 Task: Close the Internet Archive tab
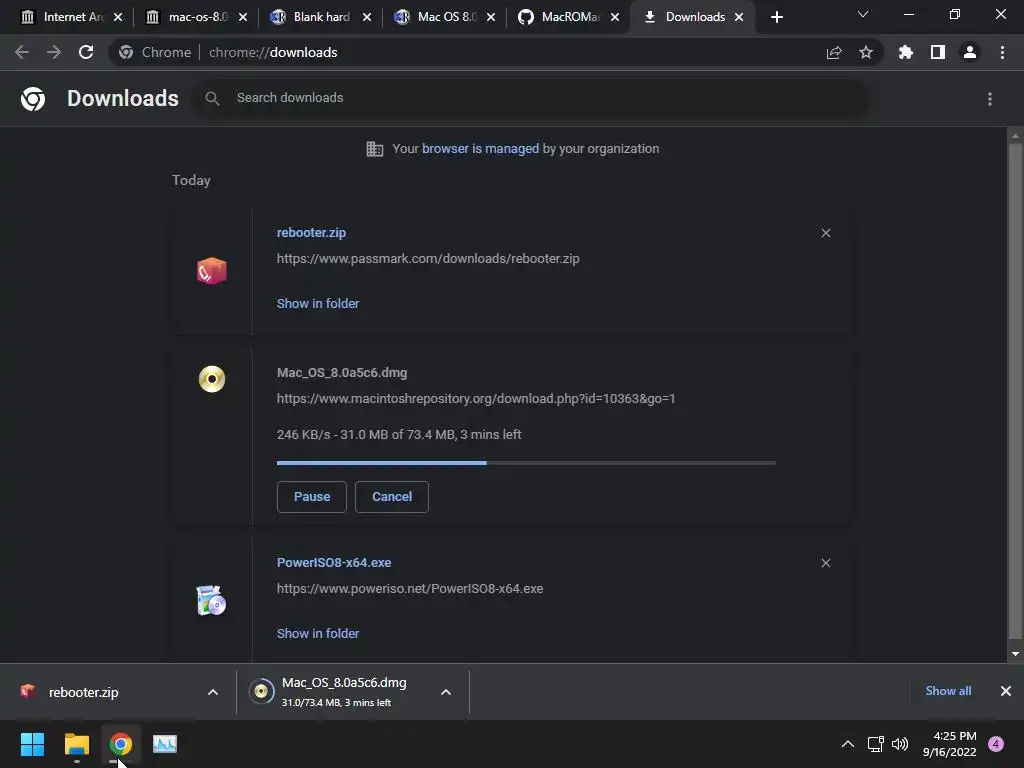118,17
